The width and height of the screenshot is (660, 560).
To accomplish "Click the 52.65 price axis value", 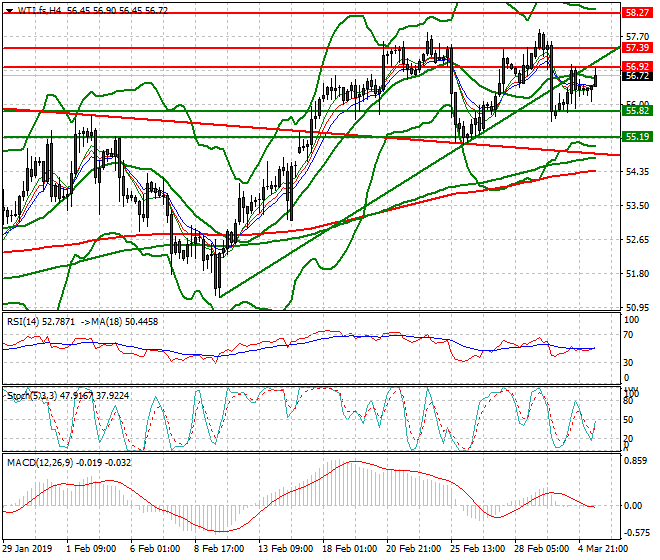I will click(637, 240).
